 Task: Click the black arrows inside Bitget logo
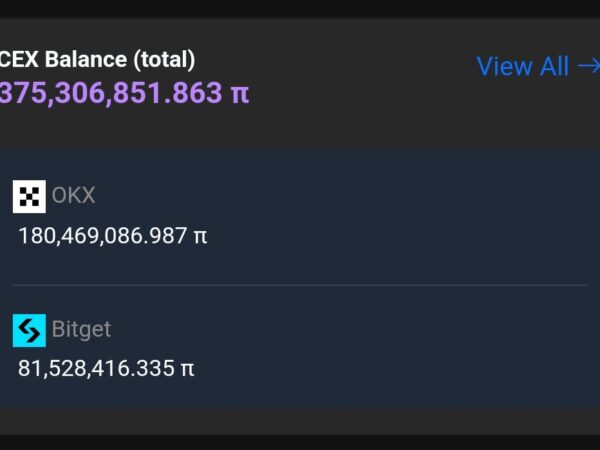(29, 331)
